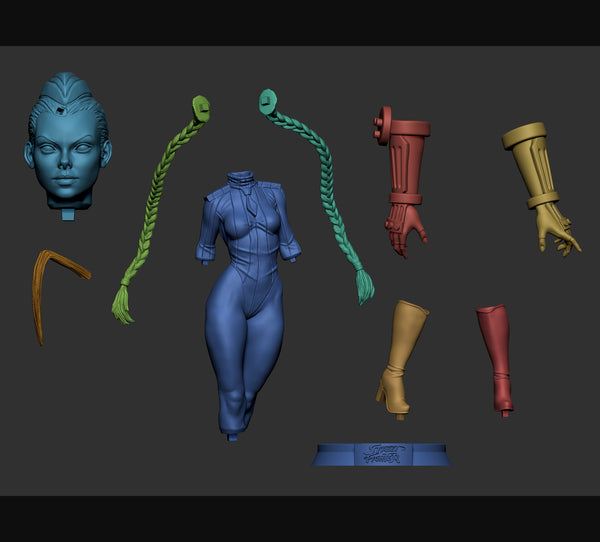Click the blue round statue base
This screenshot has height=542, width=600.
click(382, 455)
